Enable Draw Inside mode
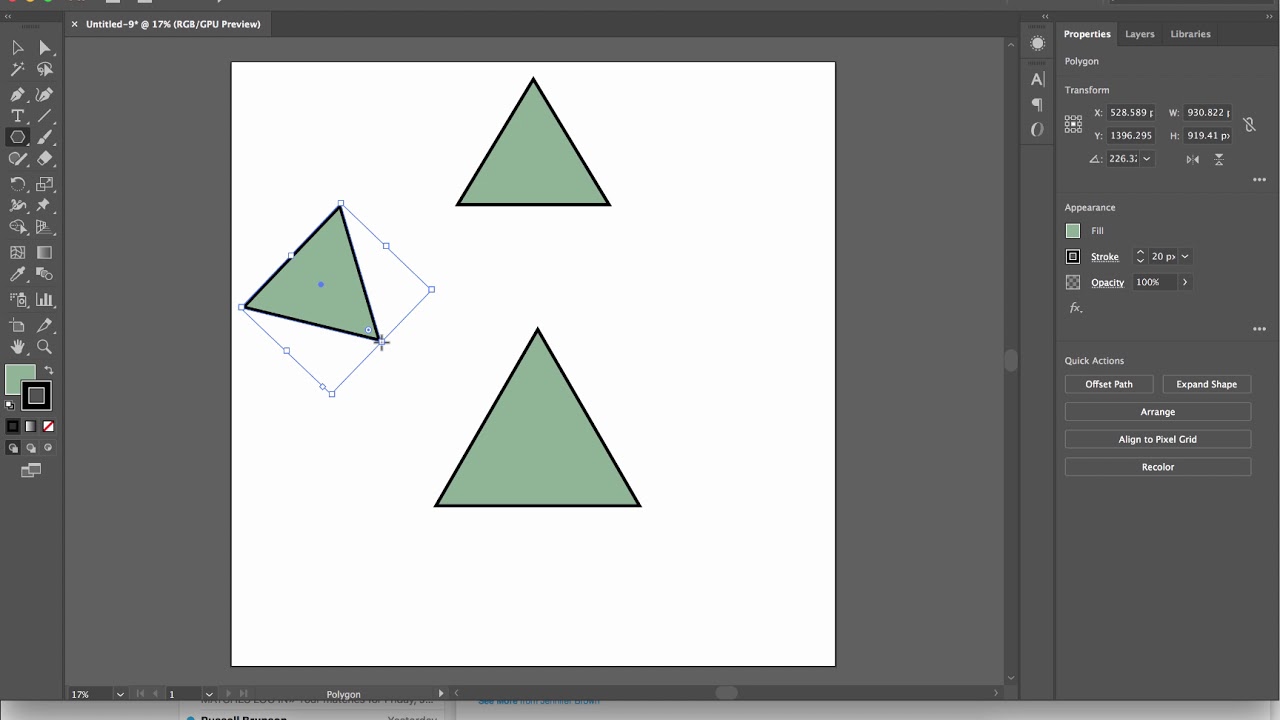Viewport: 1280px width, 720px height. [x=48, y=448]
